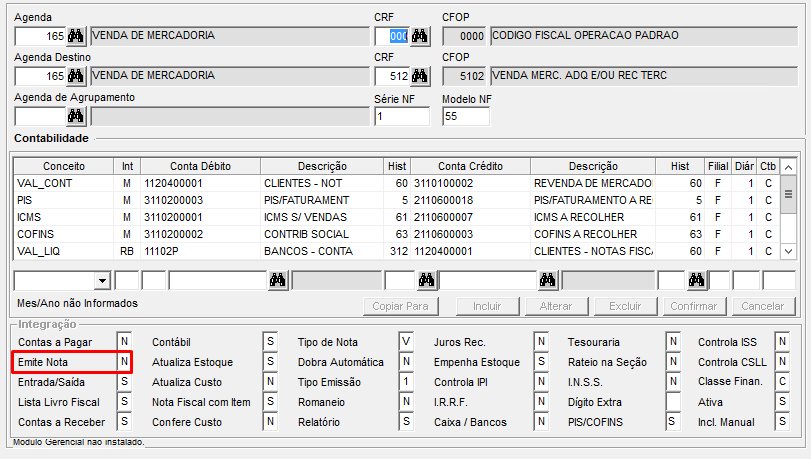Click Controla IPI value box
811x459 pixels.
[x=541, y=381]
